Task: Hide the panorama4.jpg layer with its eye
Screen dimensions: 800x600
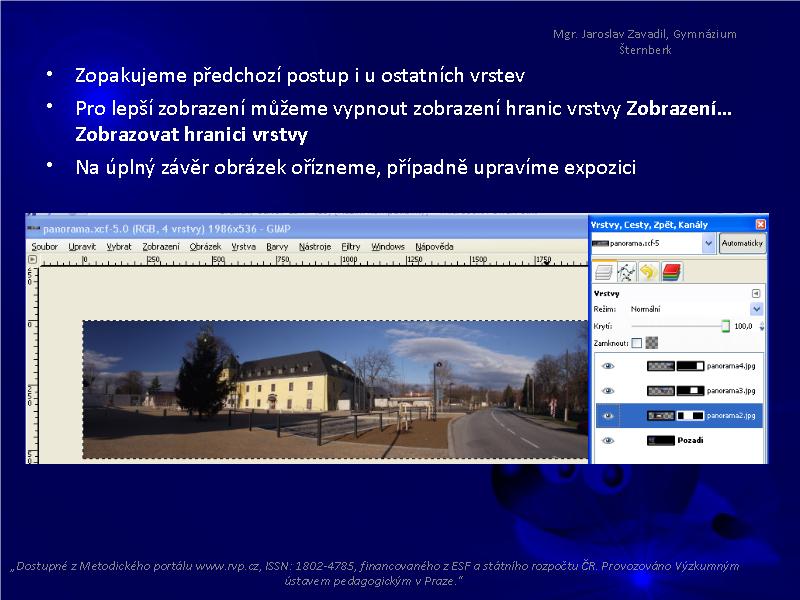Action: (x=608, y=366)
